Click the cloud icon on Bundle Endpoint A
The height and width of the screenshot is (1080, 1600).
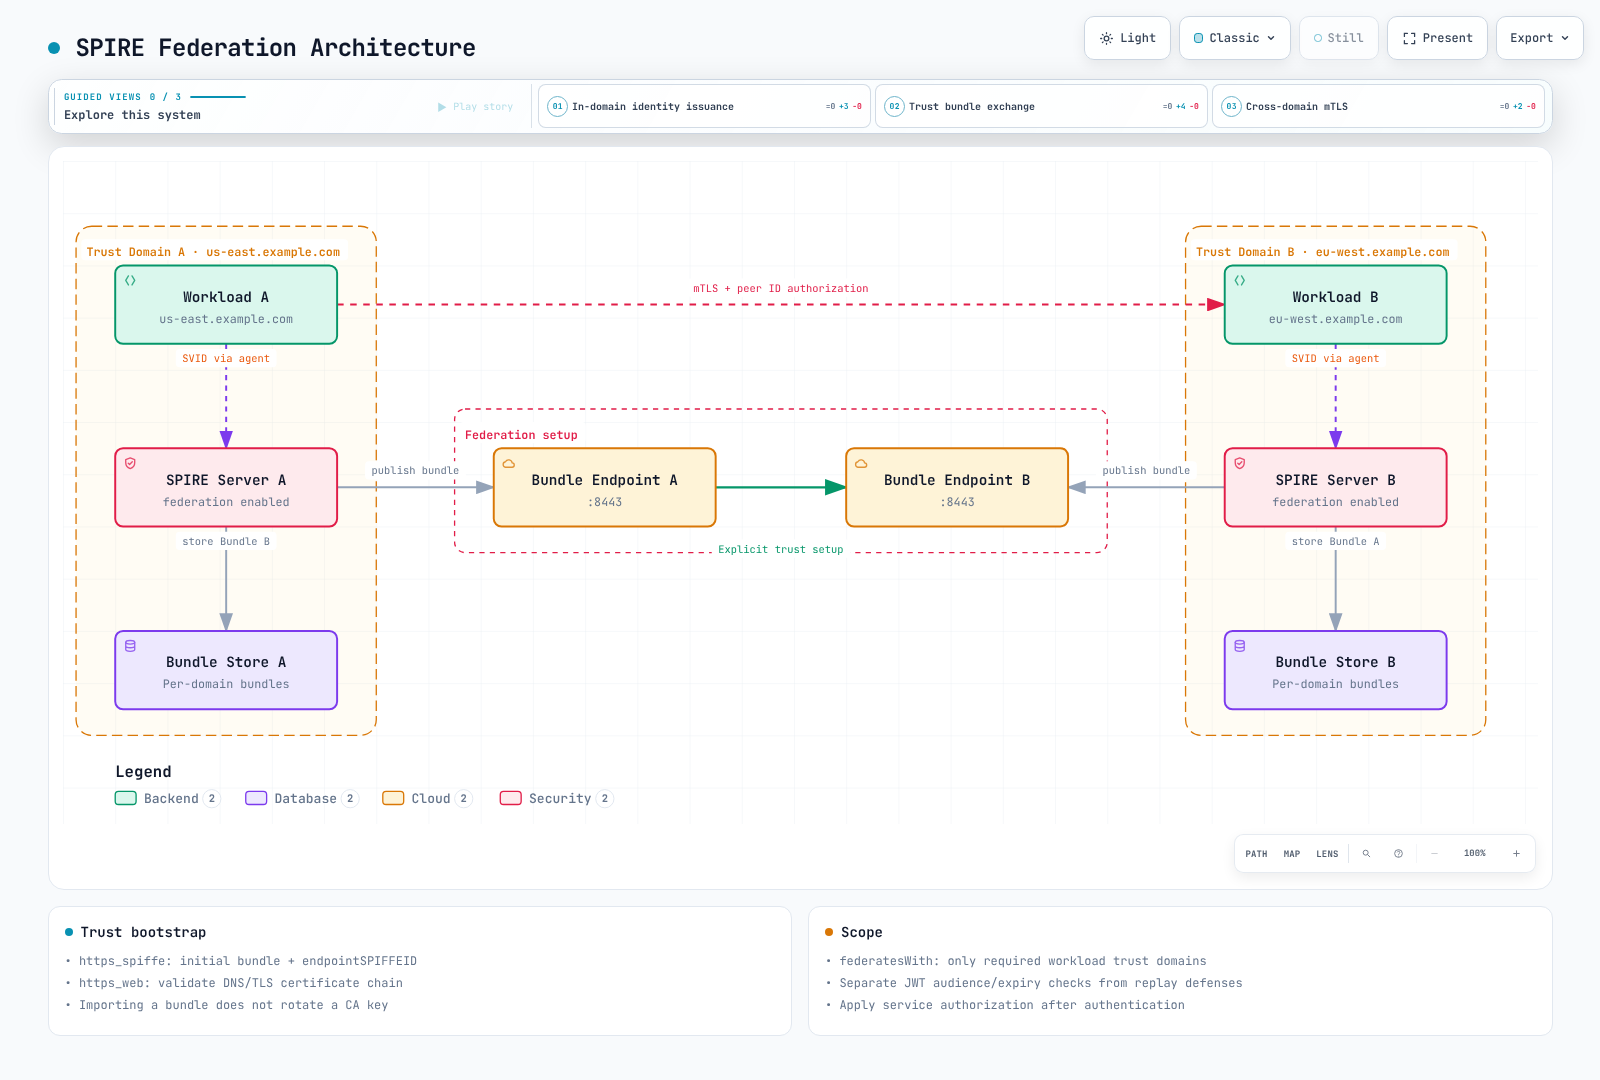coord(509,464)
